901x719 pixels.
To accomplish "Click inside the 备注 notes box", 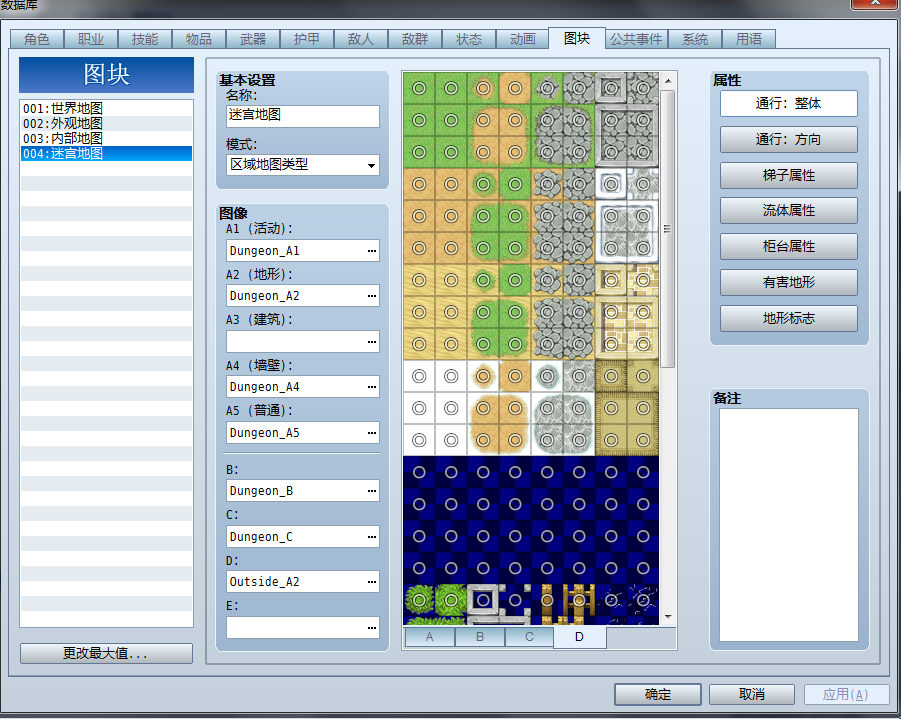I will 788,525.
